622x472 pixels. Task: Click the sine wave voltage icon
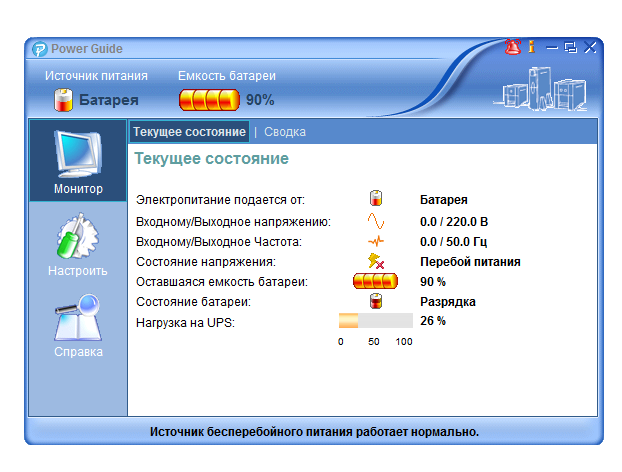tap(376, 221)
